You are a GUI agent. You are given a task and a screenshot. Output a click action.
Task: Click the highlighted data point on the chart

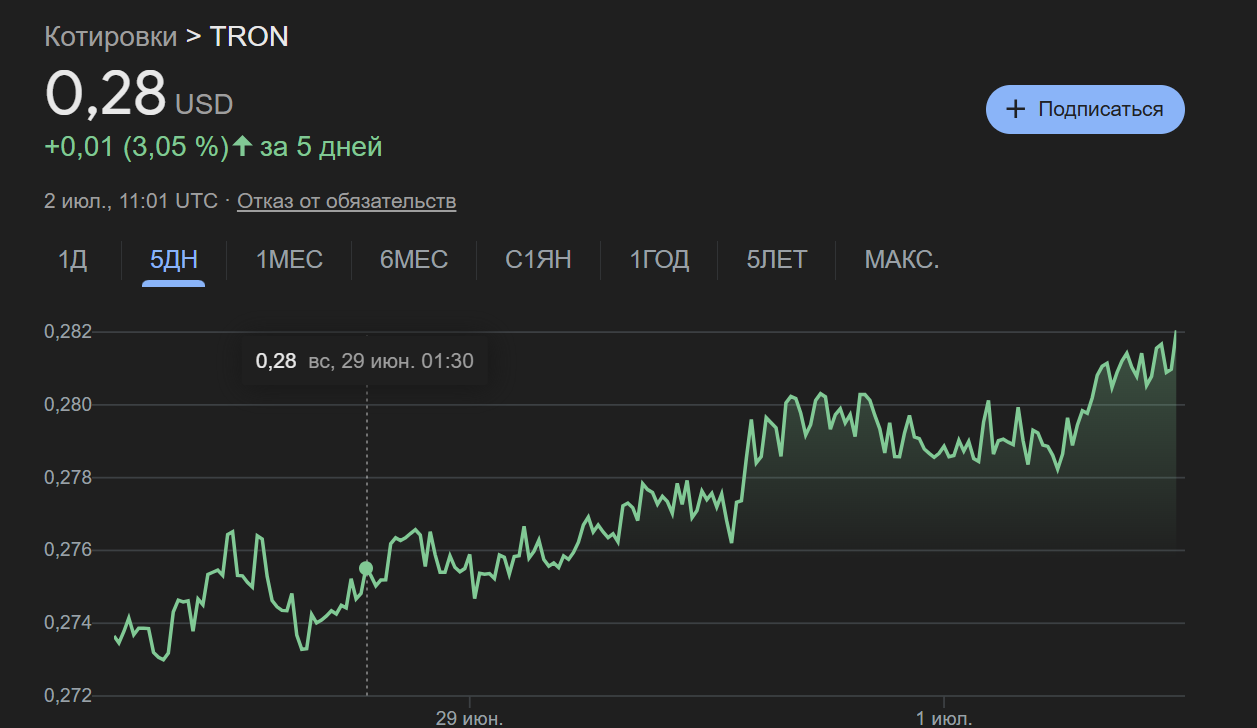[x=366, y=568]
